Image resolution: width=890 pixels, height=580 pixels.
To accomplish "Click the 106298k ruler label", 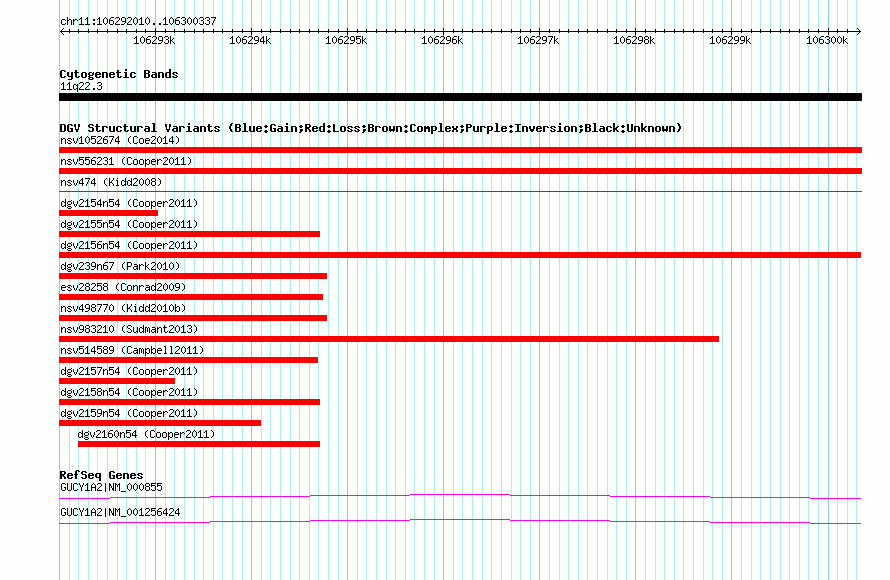I will (634, 40).
